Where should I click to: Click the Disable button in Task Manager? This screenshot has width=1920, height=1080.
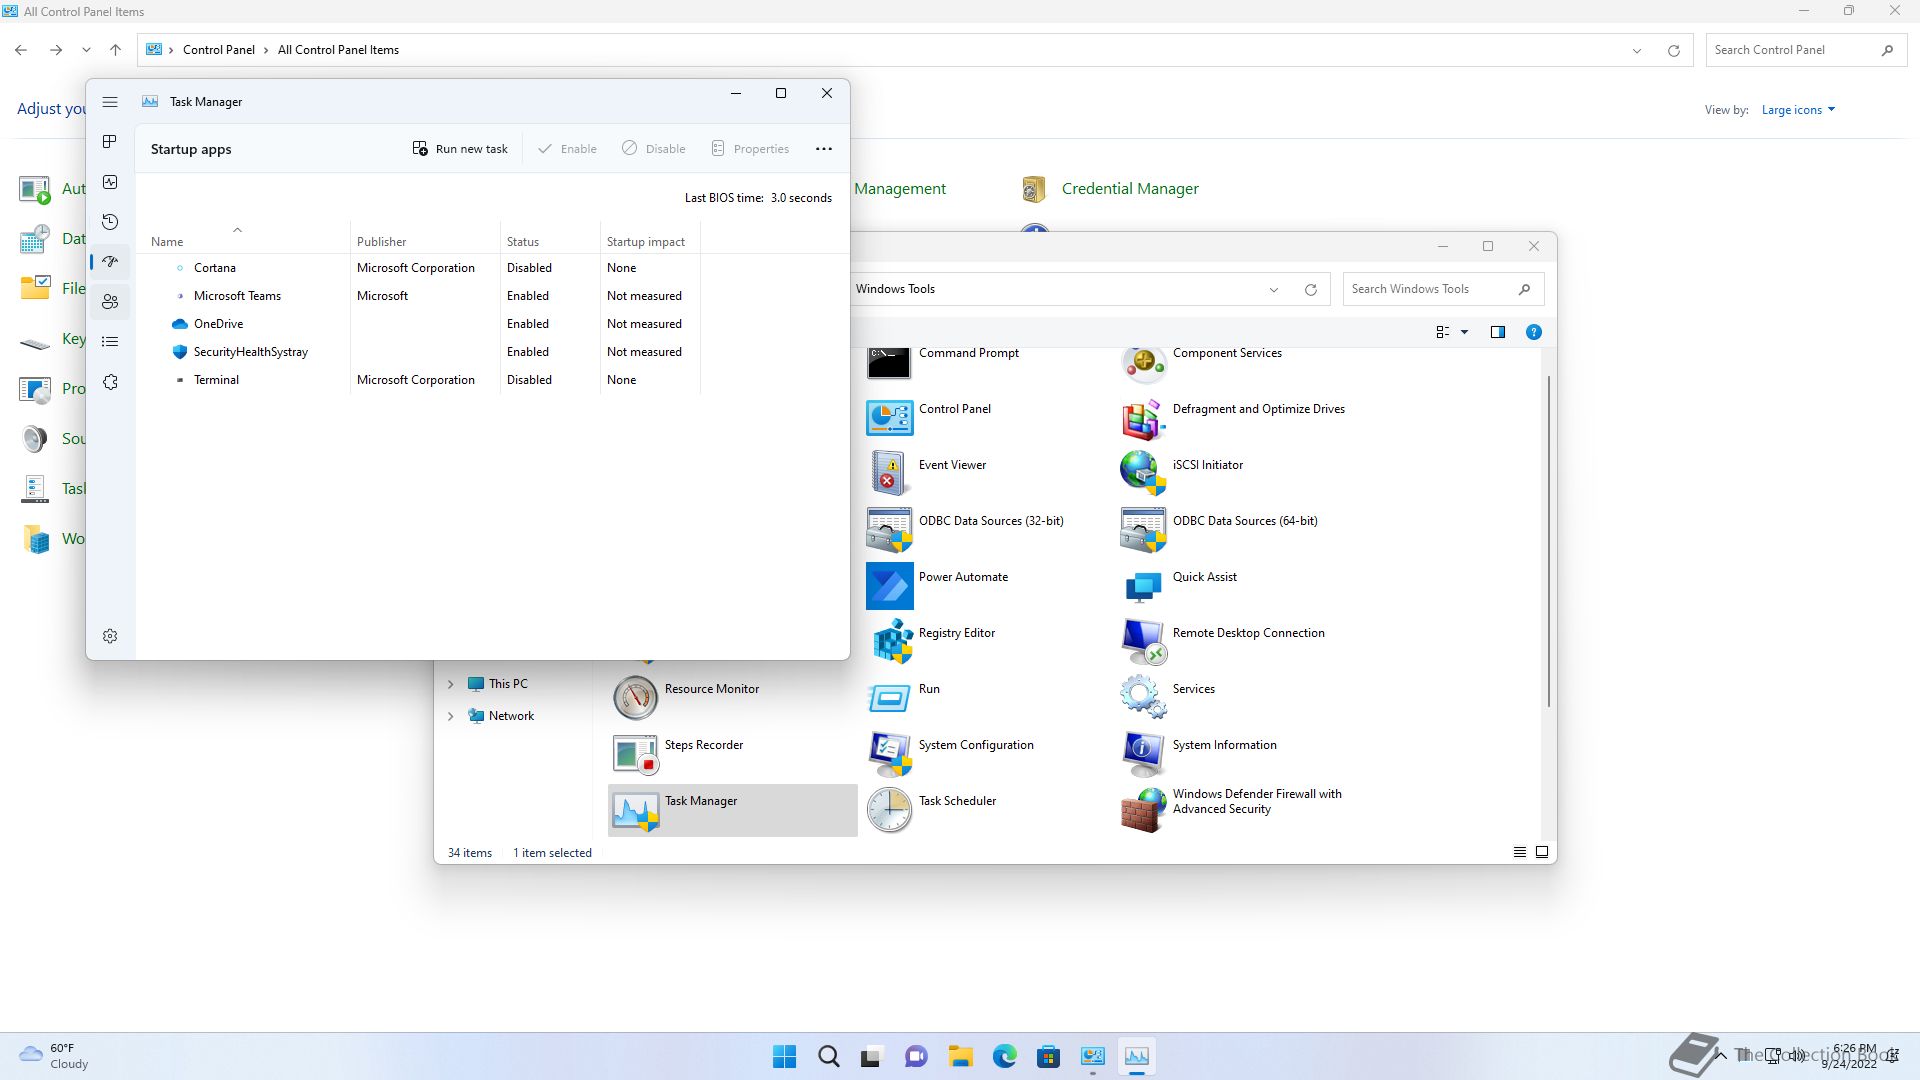coord(653,149)
